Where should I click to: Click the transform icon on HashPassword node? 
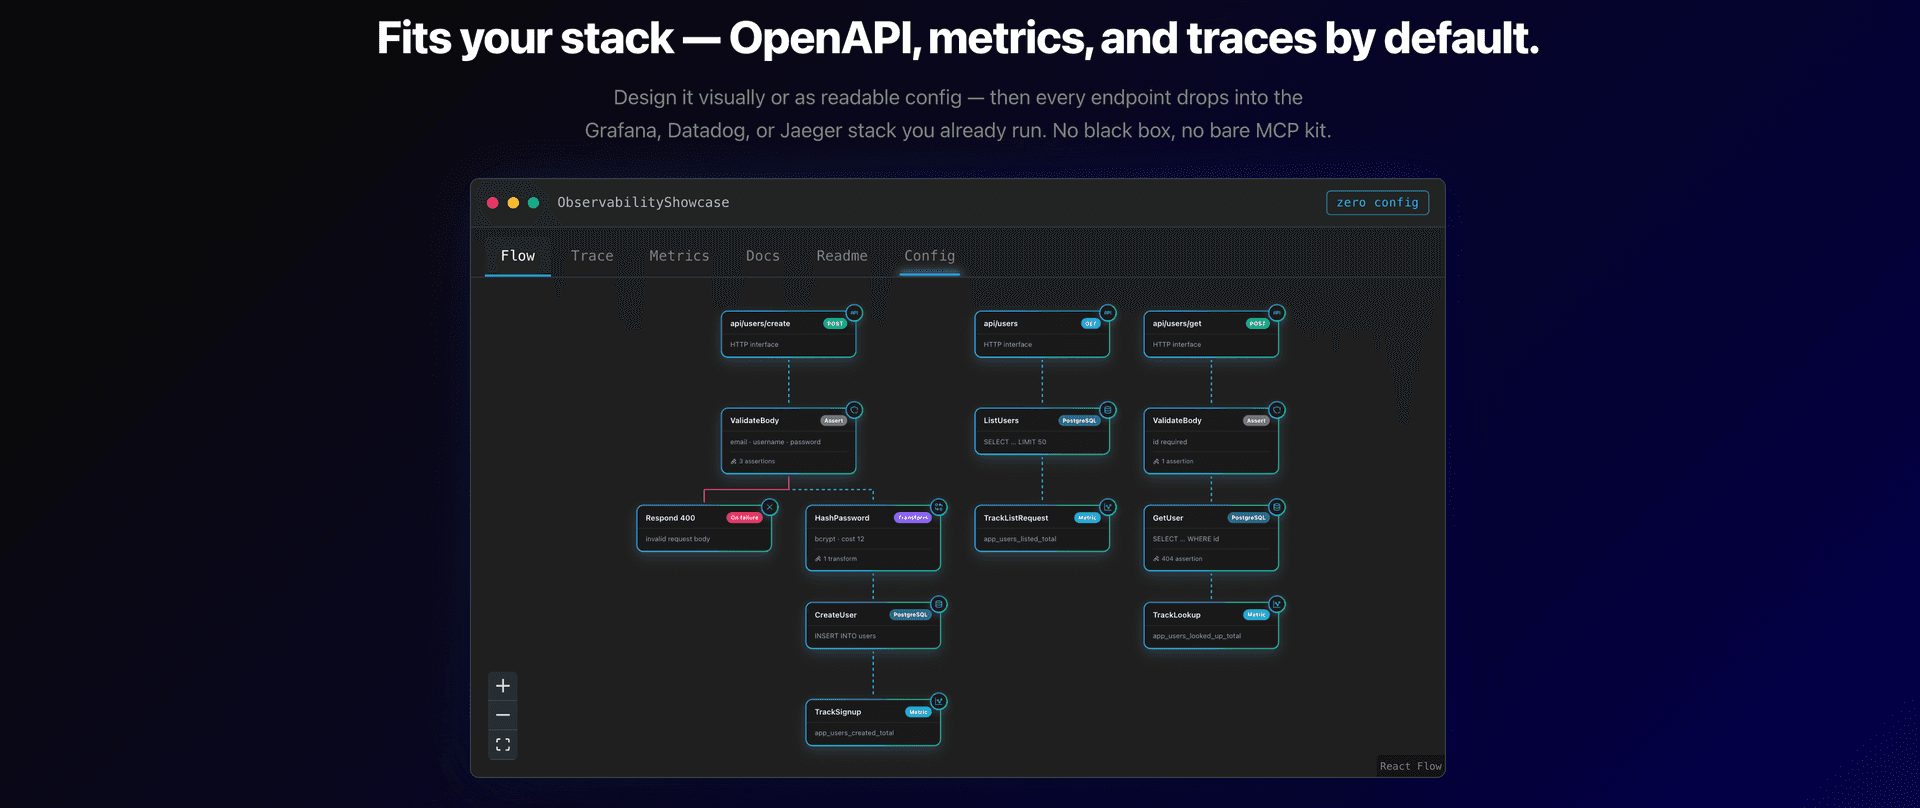click(939, 507)
